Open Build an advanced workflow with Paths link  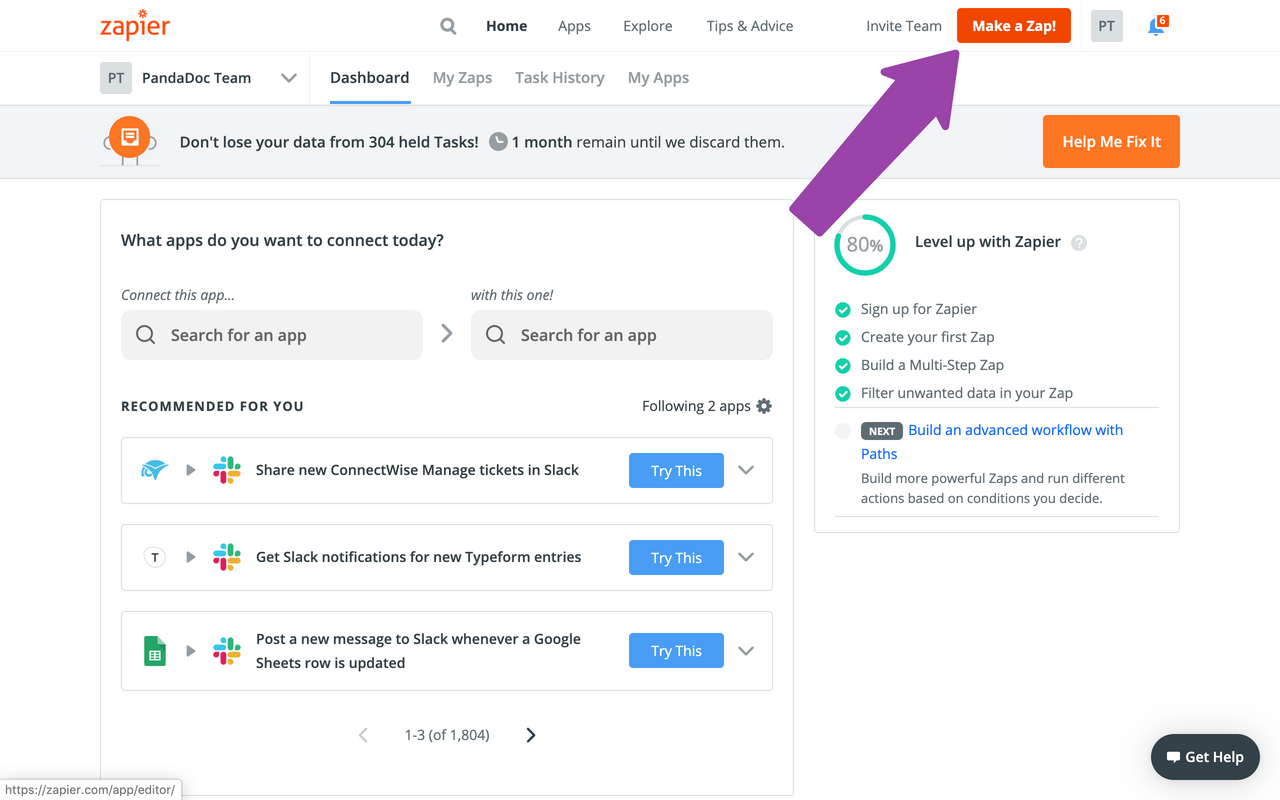click(x=992, y=442)
